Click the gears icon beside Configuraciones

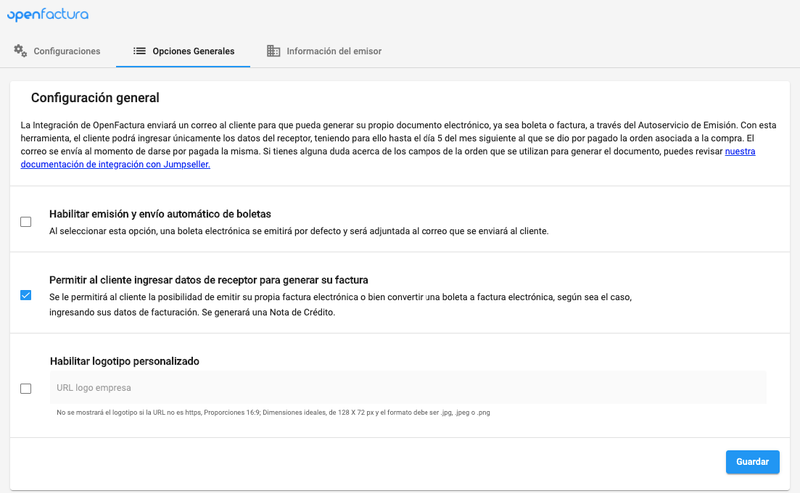pos(20,51)
